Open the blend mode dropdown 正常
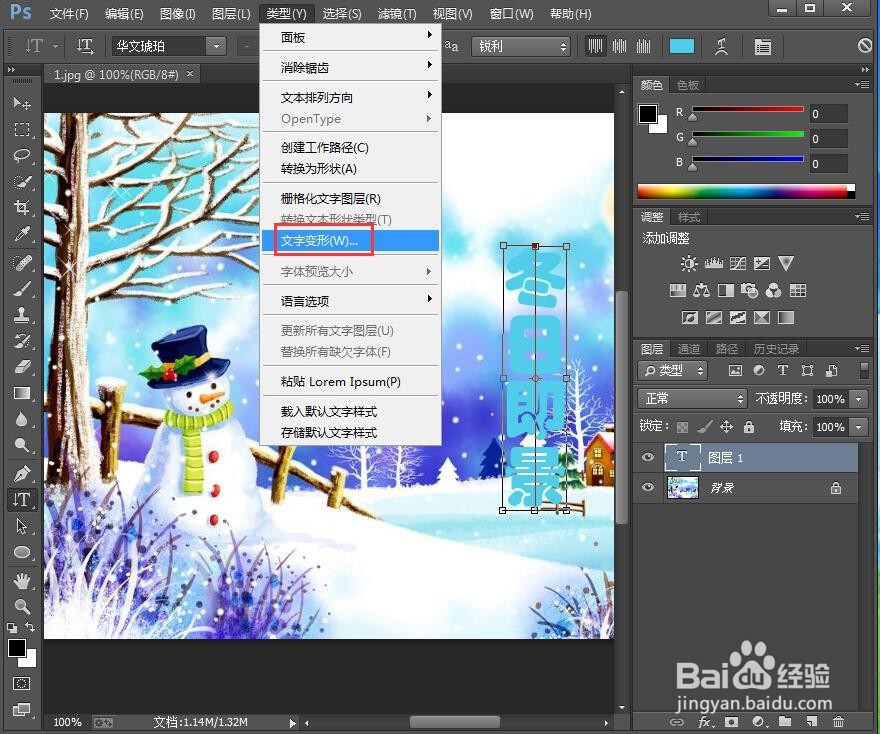 692,398
